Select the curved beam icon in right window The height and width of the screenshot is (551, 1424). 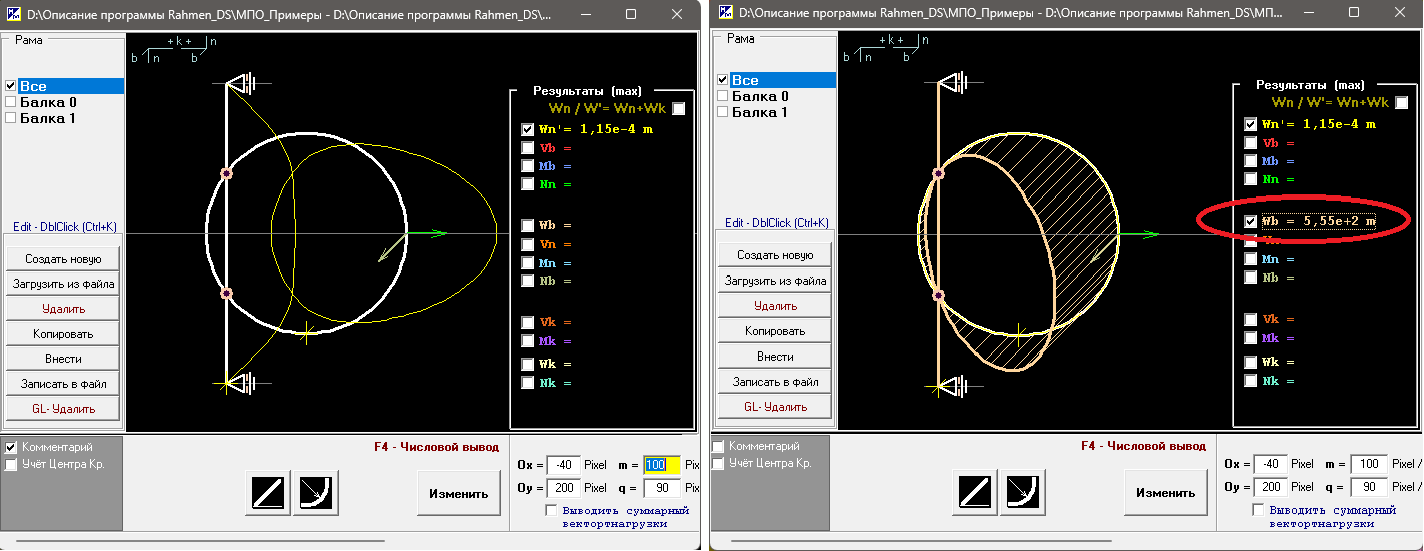click(1024, 492)
